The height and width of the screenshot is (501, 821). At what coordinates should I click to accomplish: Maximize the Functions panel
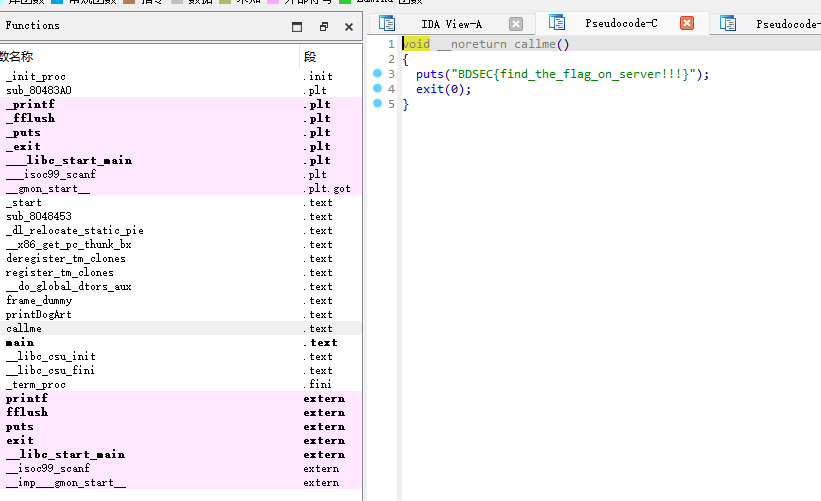[x=297, y=27]
